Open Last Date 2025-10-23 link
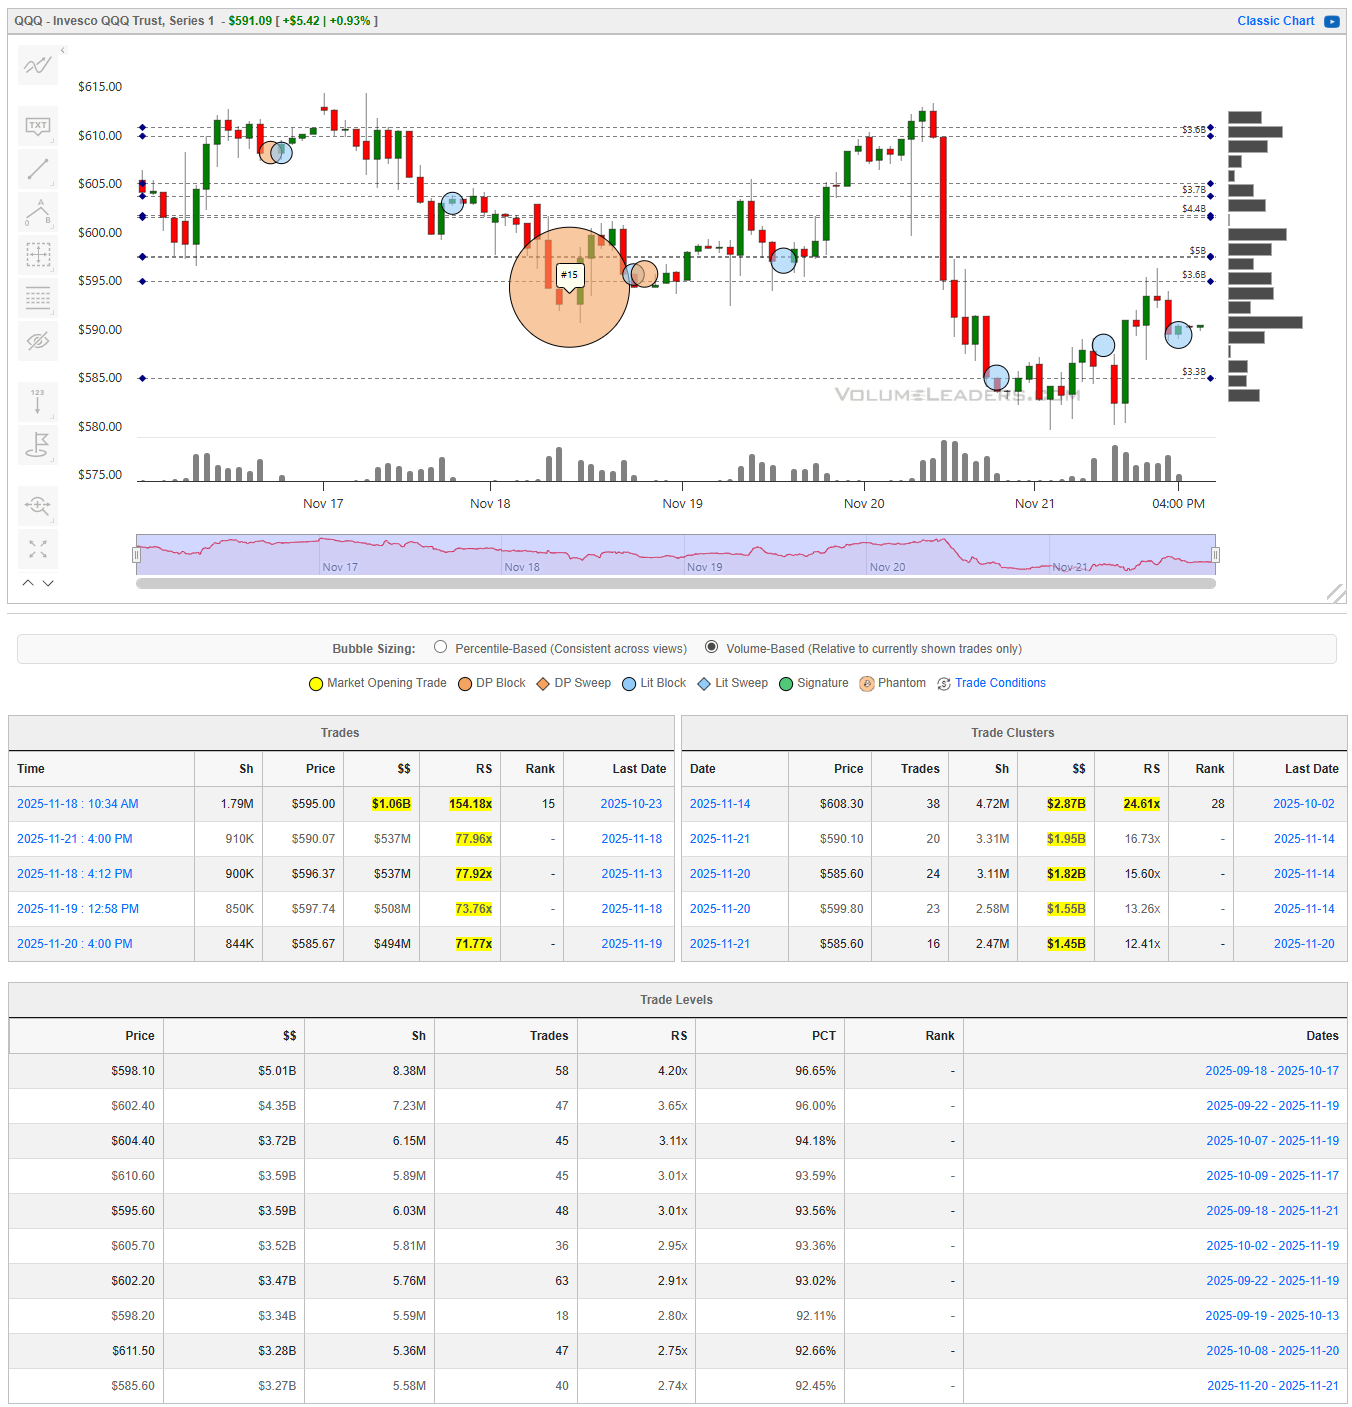This screenshot has width=1352, height=1407. coord(631,804)
